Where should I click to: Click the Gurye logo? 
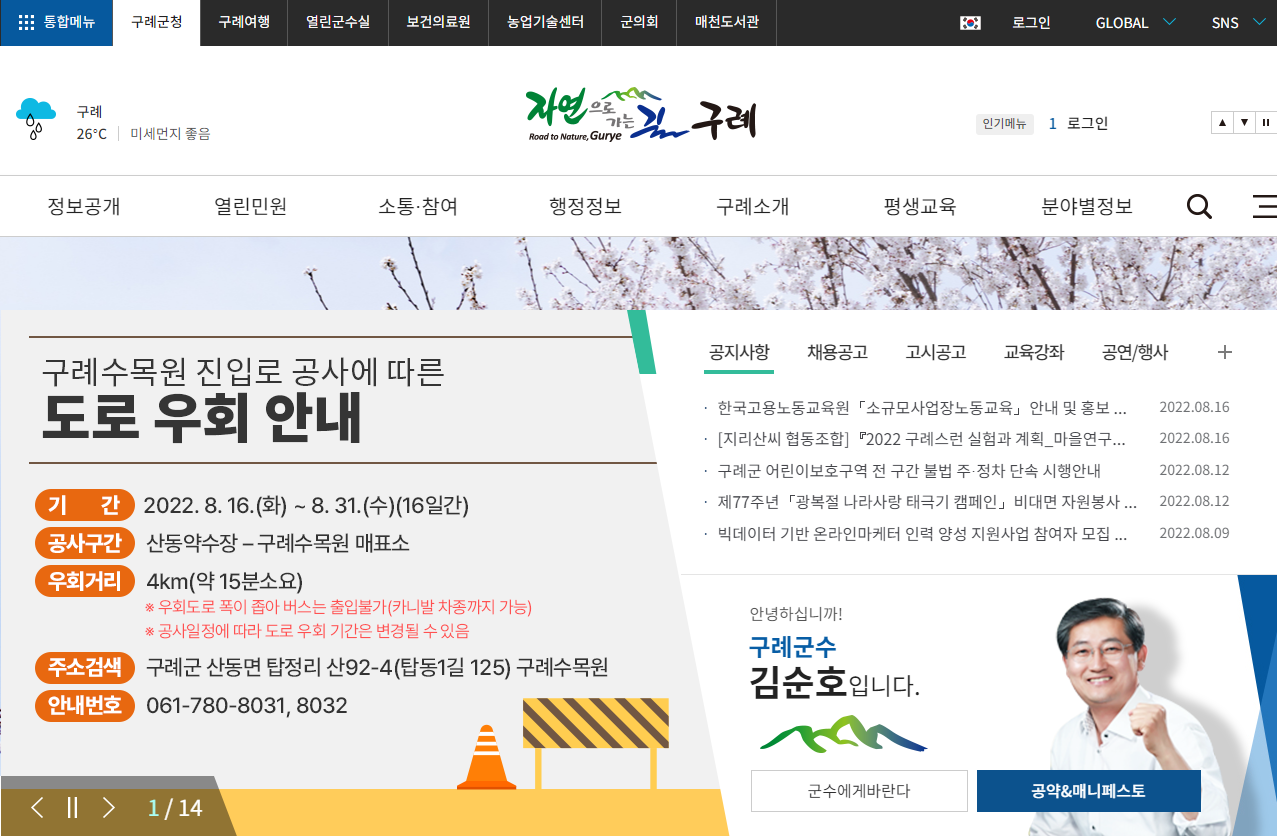(640, 115)
